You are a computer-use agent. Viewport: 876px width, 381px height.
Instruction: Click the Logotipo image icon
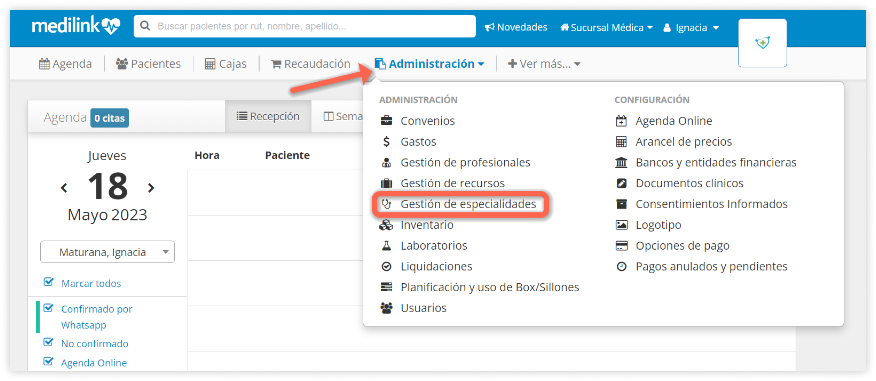621,225
